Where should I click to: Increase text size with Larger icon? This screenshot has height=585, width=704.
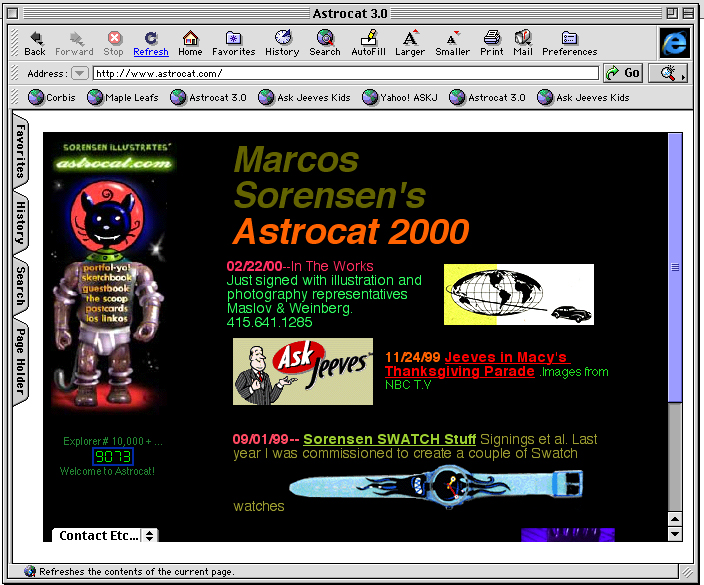click(410, 38)
